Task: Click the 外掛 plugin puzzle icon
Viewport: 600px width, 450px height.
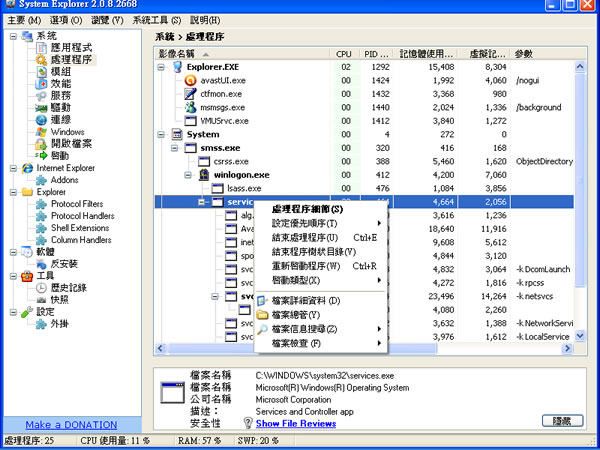Action: click(x=41, y=324)
